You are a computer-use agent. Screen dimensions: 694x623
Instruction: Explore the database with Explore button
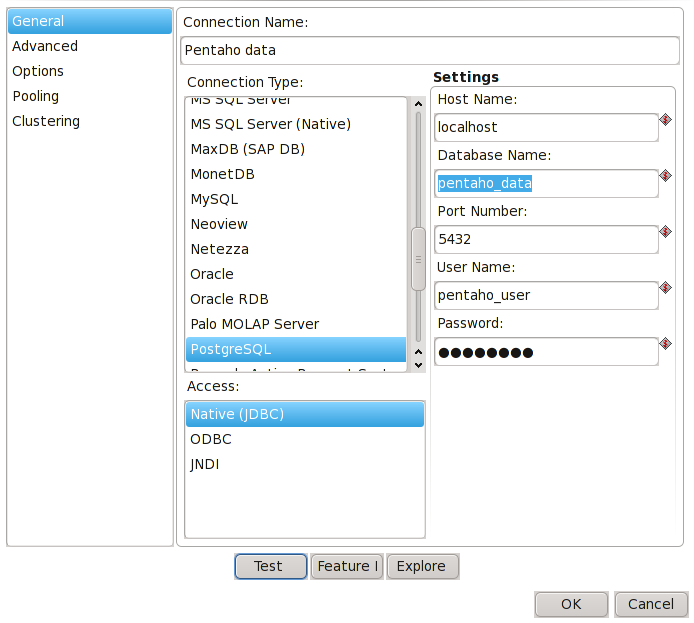pyautogui.click(x=423, y=566)
